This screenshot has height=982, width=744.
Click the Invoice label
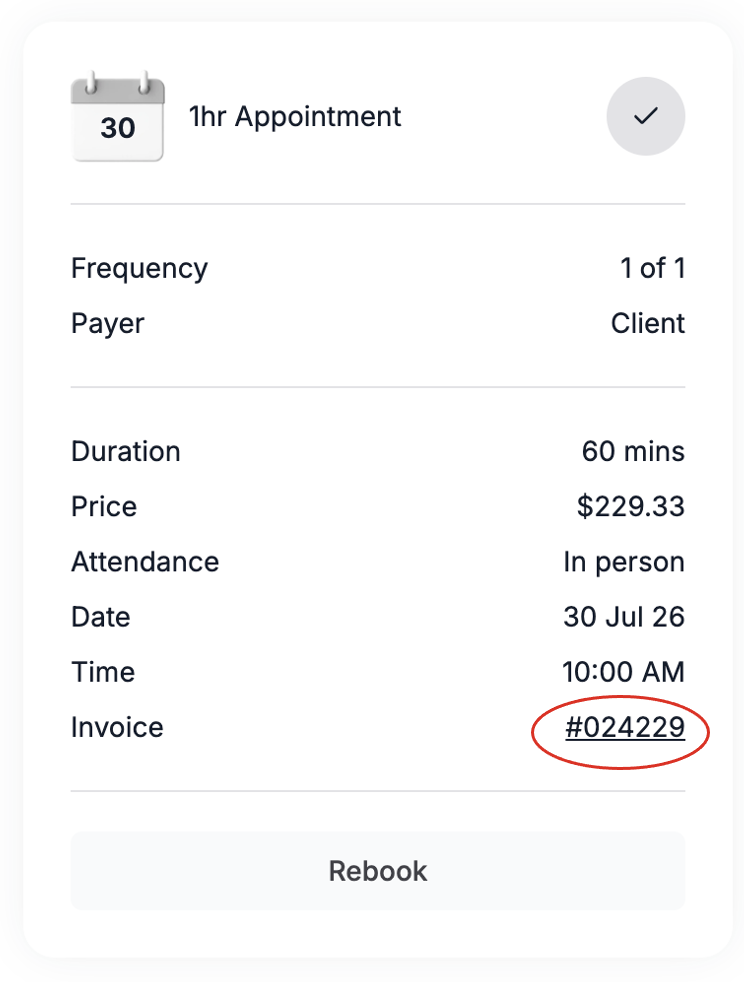point(117,728)
